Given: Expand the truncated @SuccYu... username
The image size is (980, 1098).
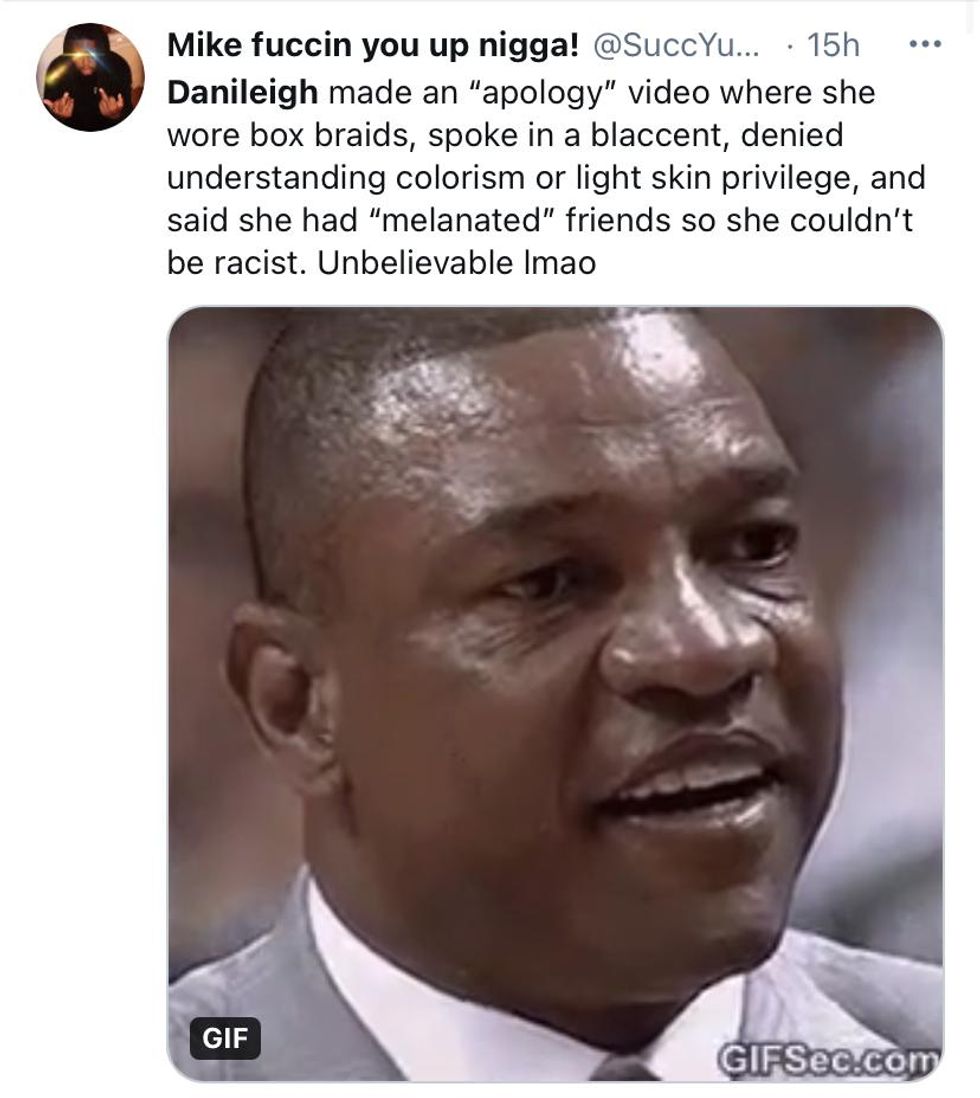Looking at the screenshot, I should pos(676,46).
